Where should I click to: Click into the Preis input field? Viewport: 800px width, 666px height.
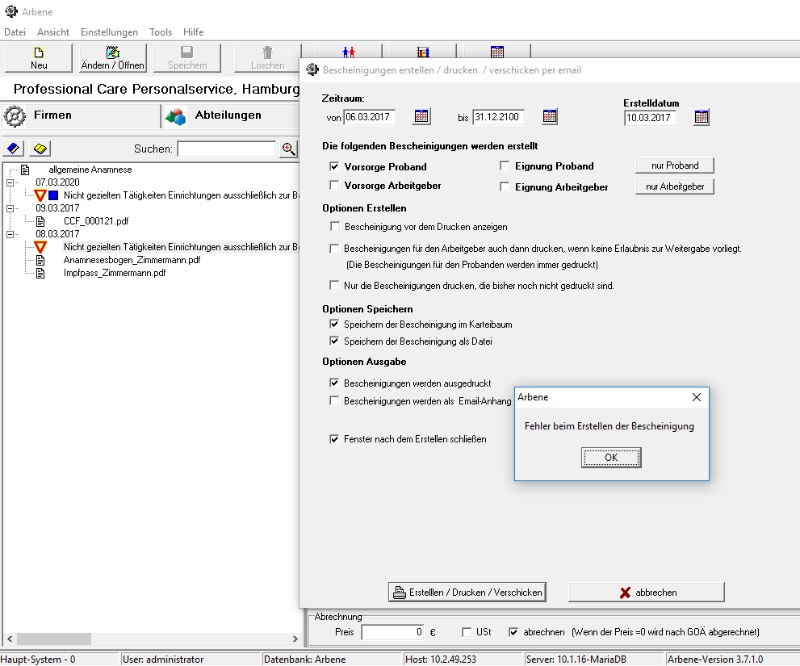coord(392,632)
